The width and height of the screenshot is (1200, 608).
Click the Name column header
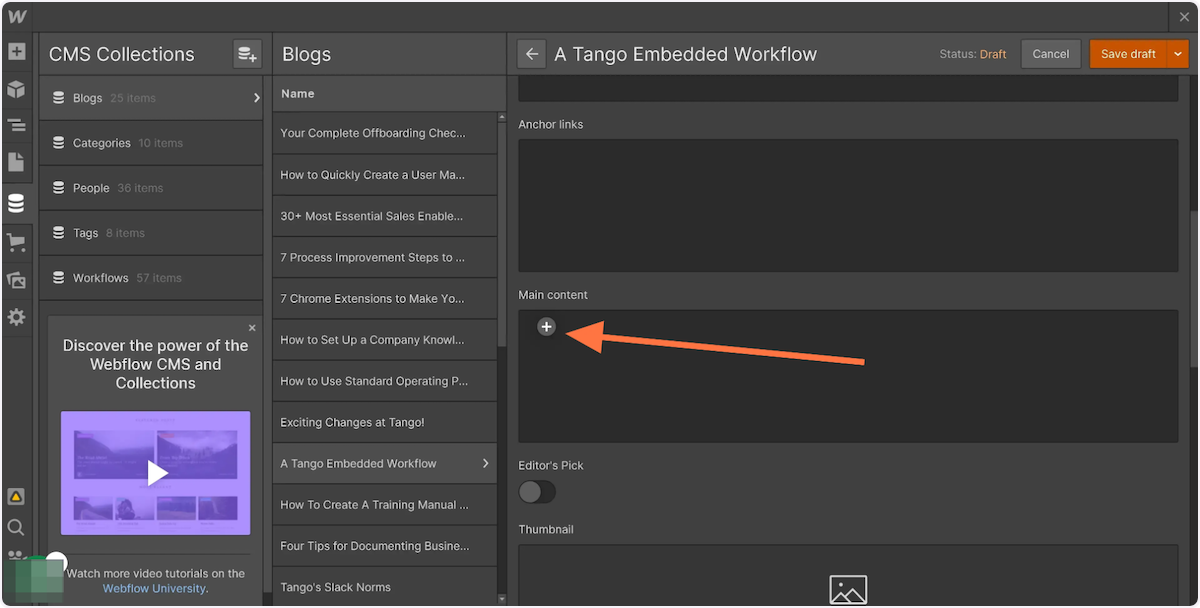click(x=298, y=94)
